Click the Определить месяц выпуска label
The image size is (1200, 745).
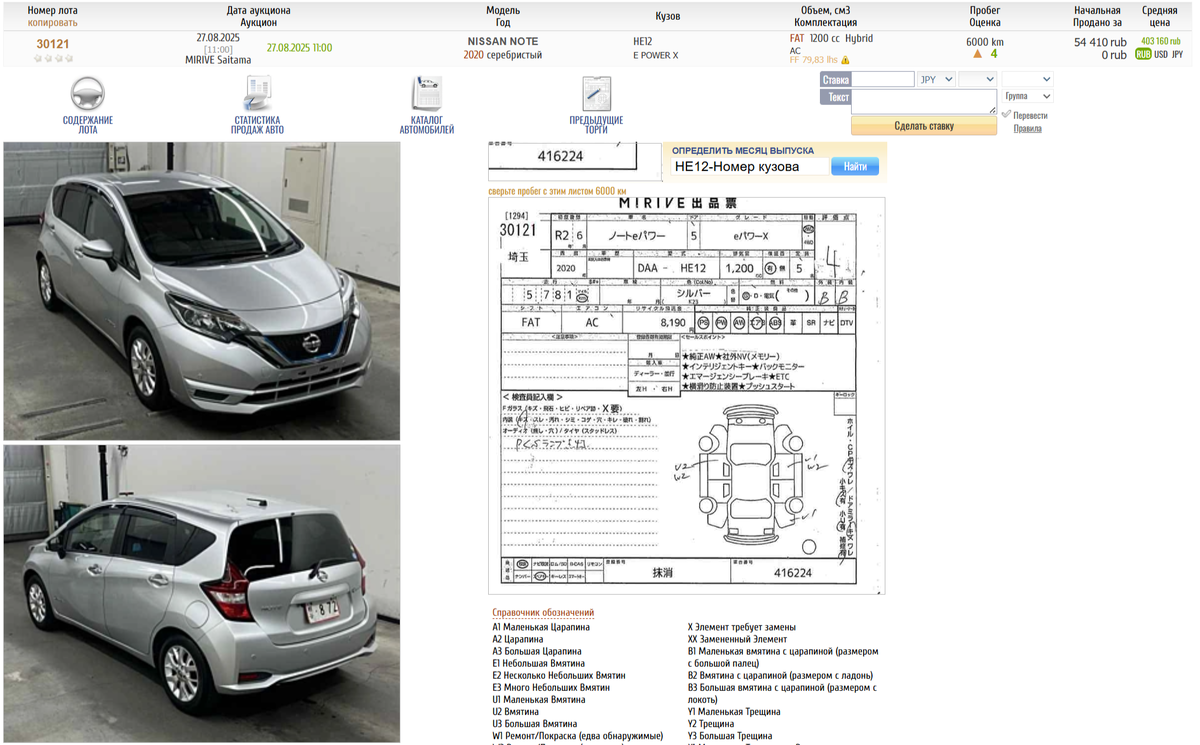pos(743,151)
